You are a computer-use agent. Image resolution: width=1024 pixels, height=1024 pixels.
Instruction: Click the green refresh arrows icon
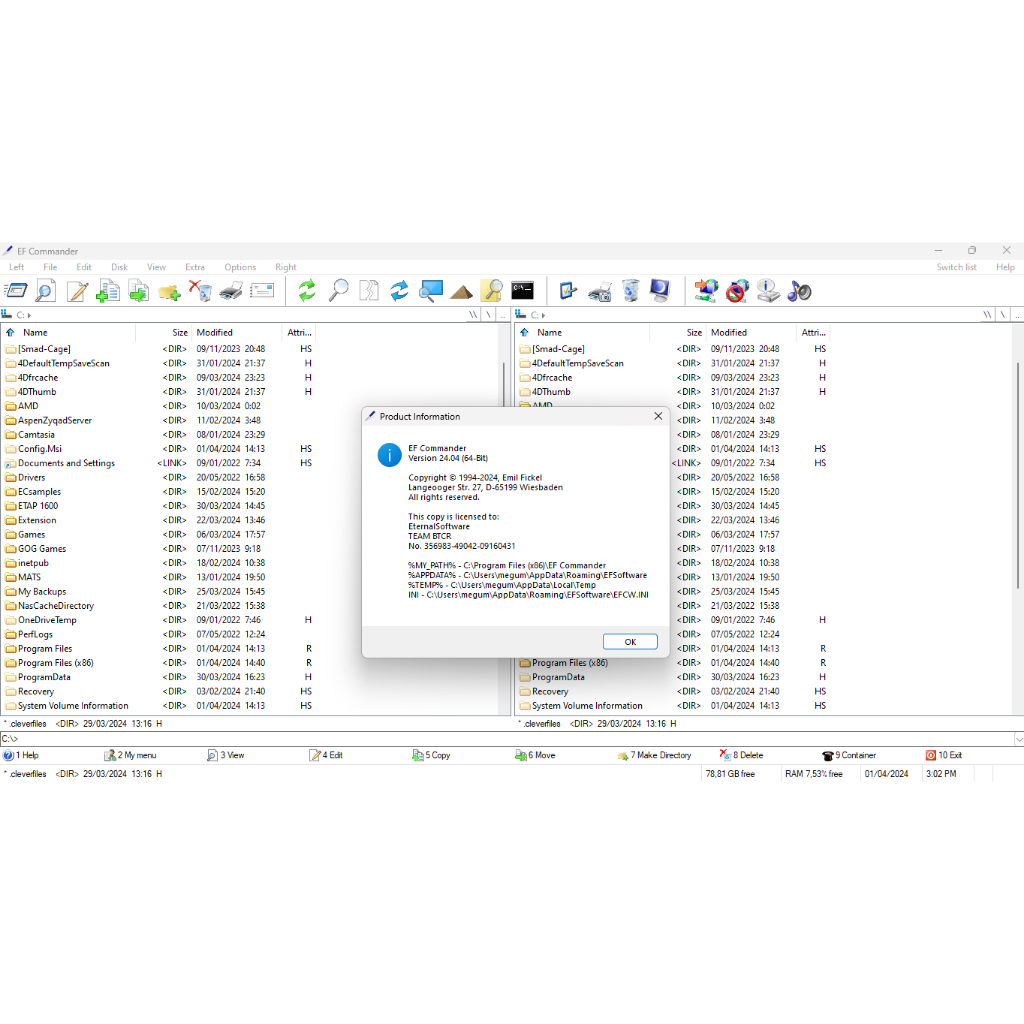pos(307,291)
